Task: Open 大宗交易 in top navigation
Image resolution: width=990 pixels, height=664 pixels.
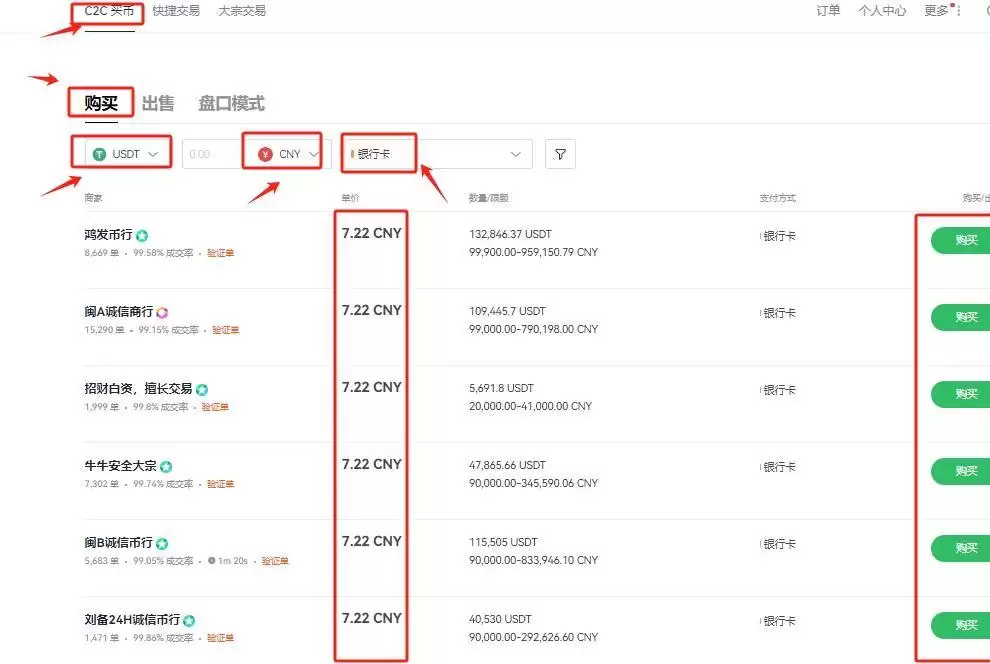Action: click(x=242, y=11)
